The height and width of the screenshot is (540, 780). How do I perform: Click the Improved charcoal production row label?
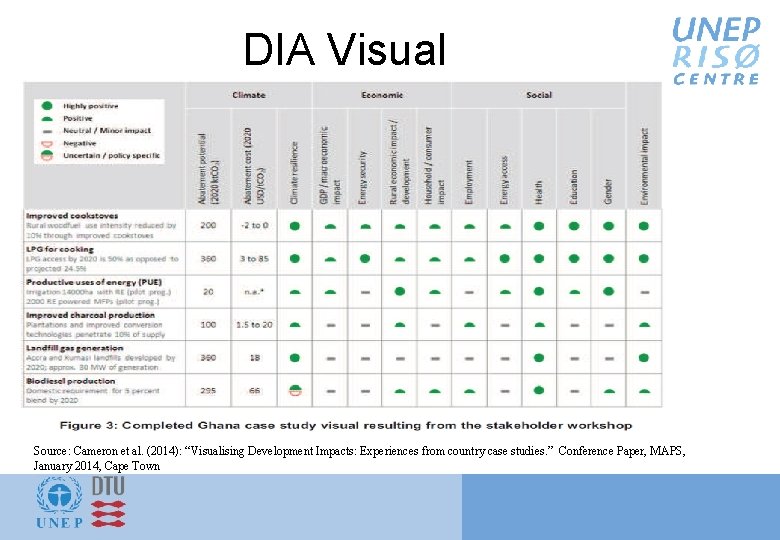click(x=90, y=315)
